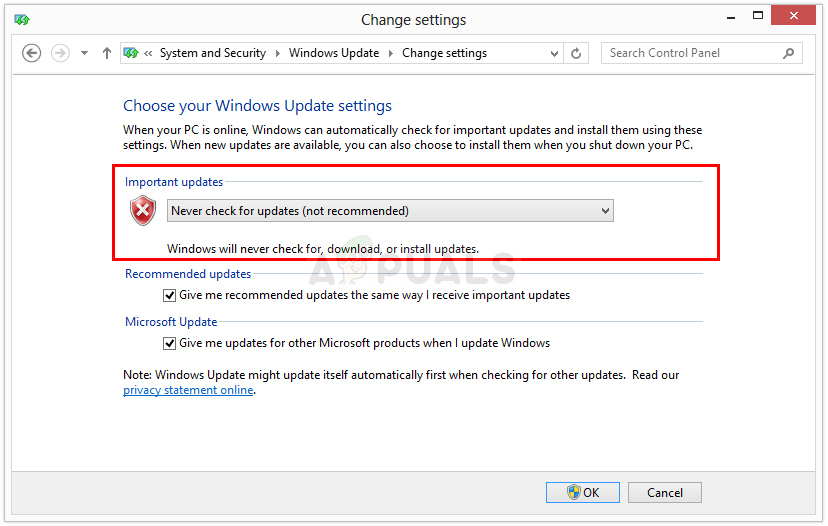
Task: Click the red shield warning icon
Action: [143, 211]
